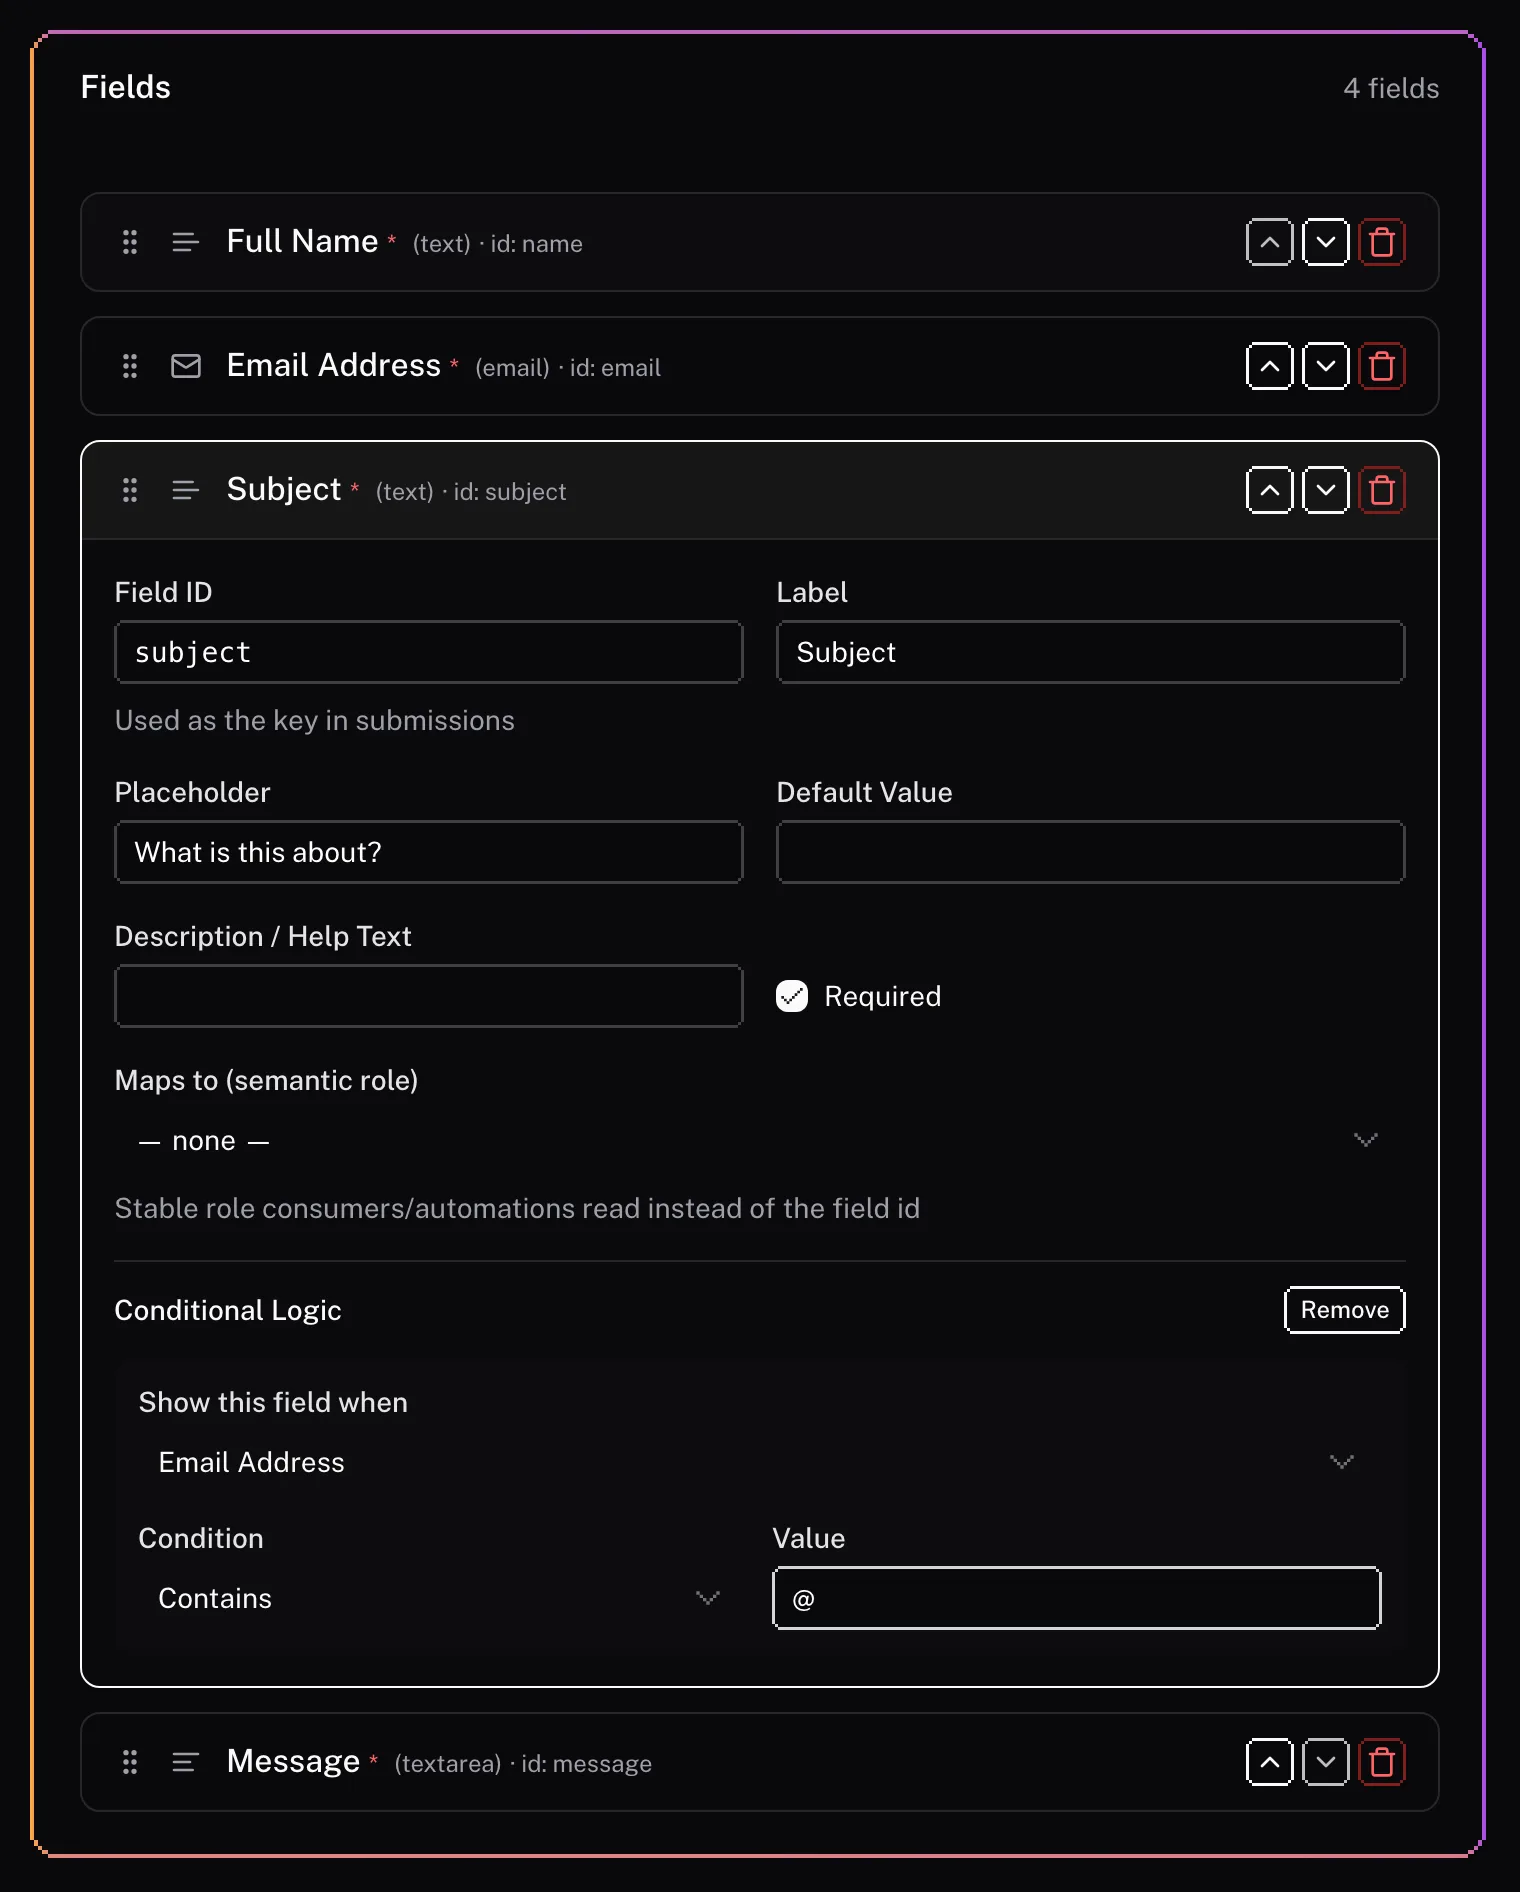Move Message field up

1269,1762
